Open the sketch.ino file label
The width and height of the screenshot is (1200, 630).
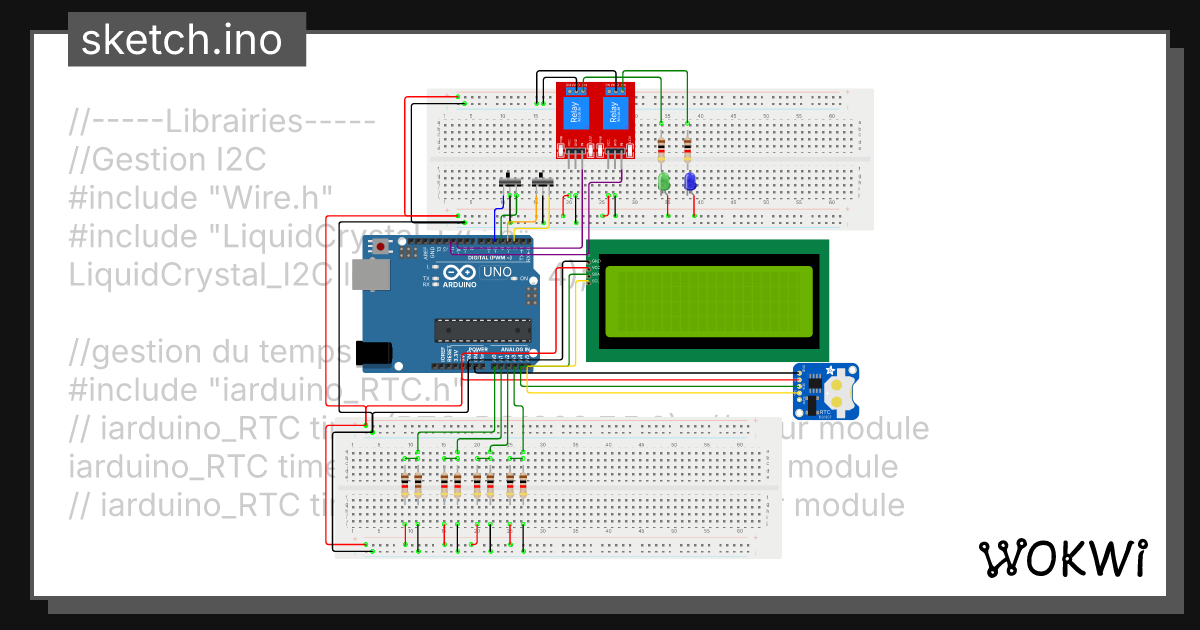(x=187, y=40)
